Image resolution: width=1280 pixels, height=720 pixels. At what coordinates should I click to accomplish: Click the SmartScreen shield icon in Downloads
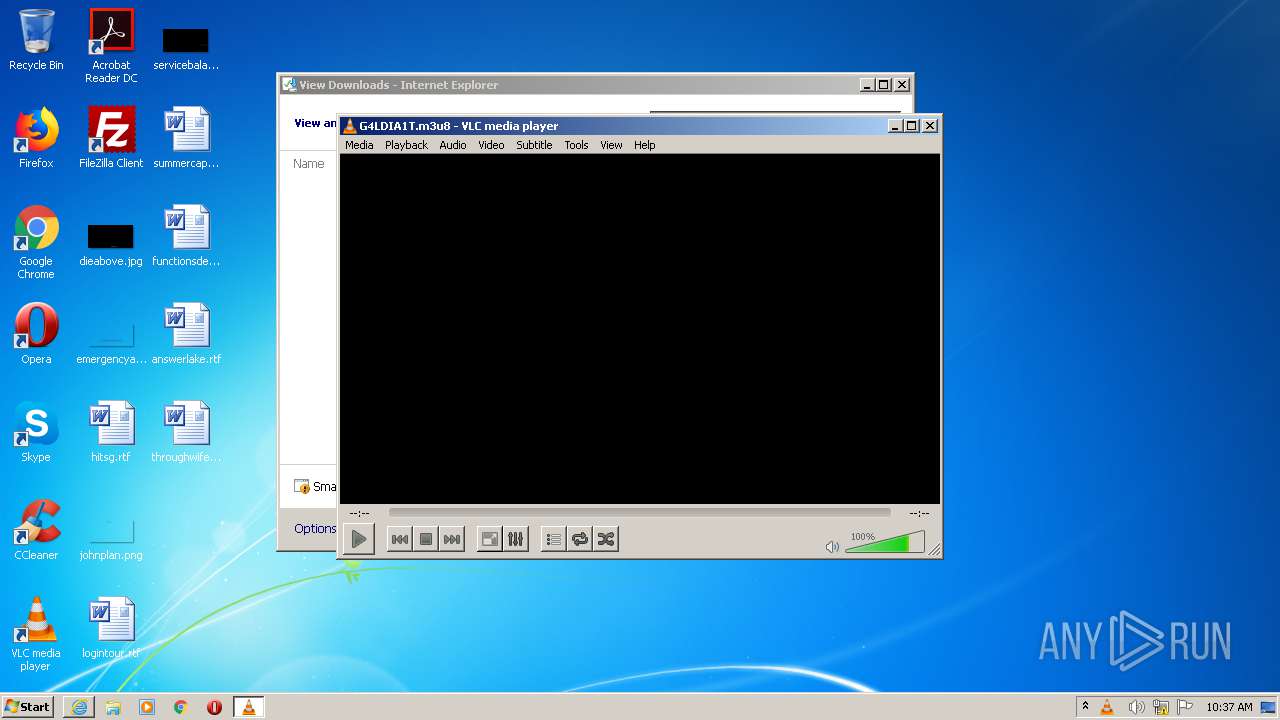coord(302,486)
